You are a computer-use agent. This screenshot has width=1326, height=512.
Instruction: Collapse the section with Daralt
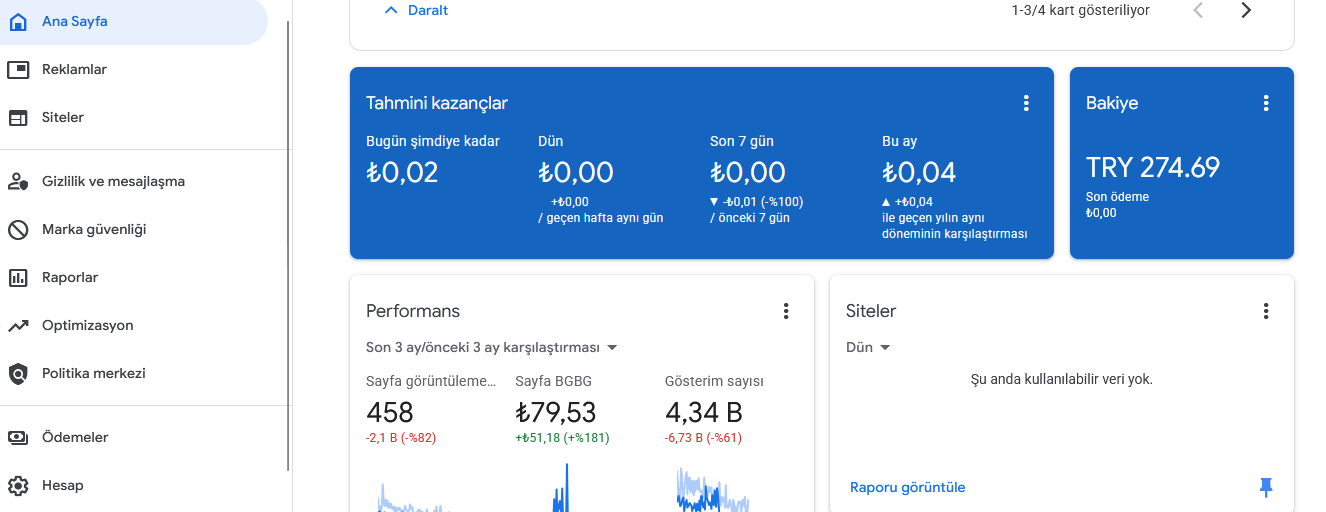pos(416,10)
